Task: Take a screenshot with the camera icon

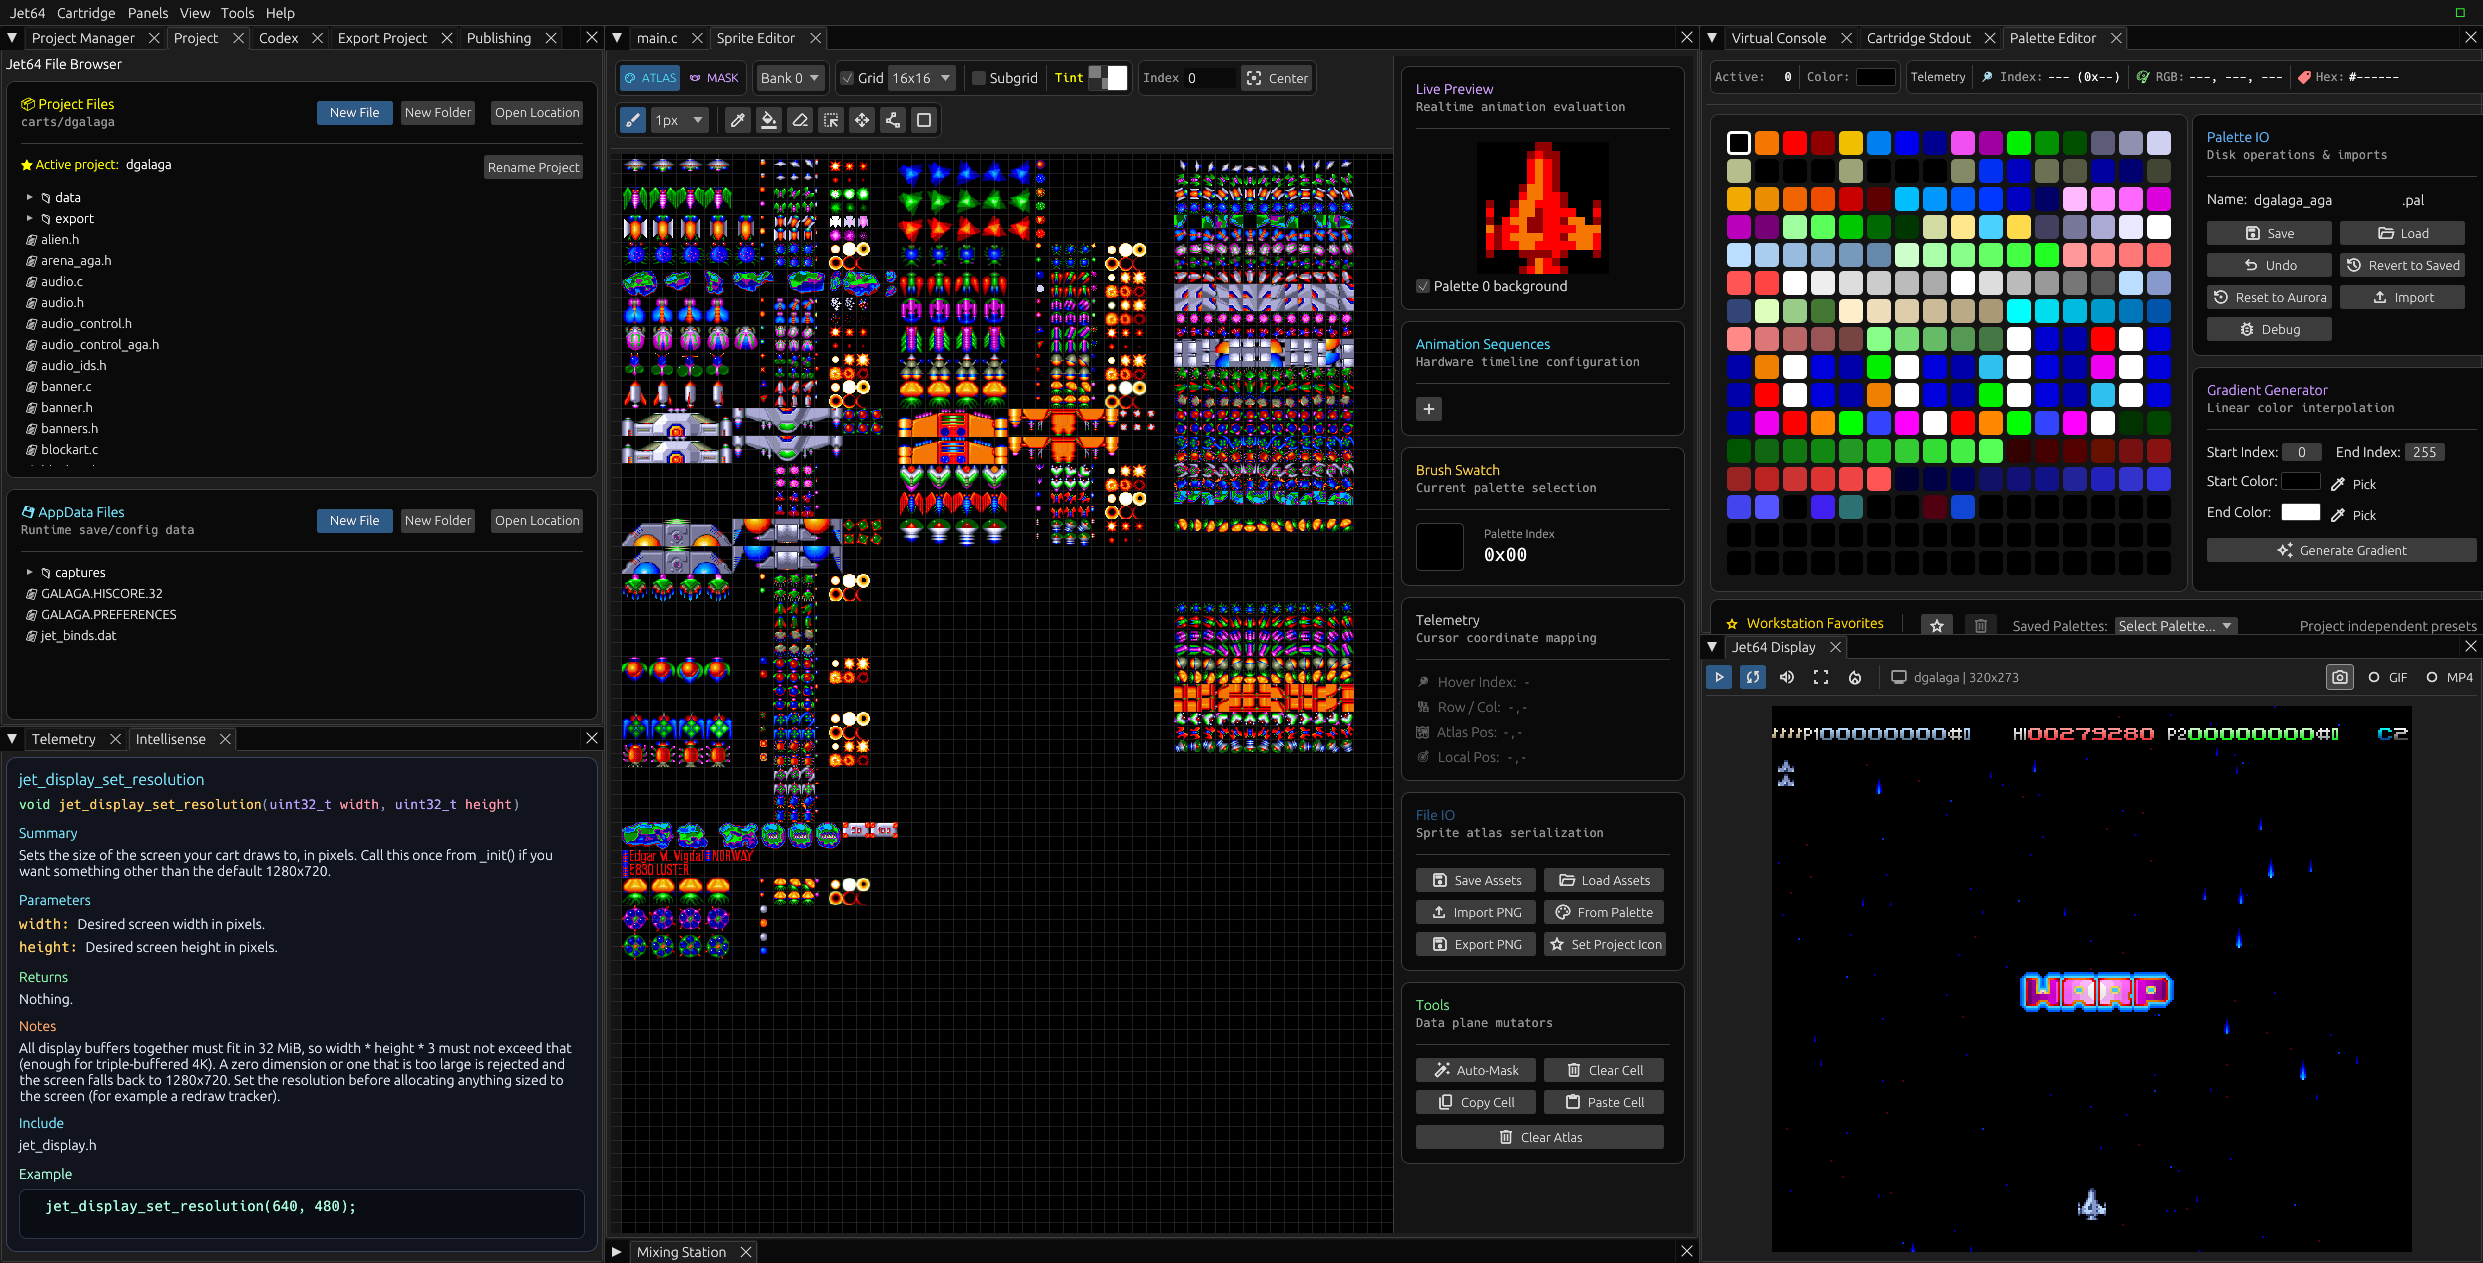Action: click(x=2340, y=678)
